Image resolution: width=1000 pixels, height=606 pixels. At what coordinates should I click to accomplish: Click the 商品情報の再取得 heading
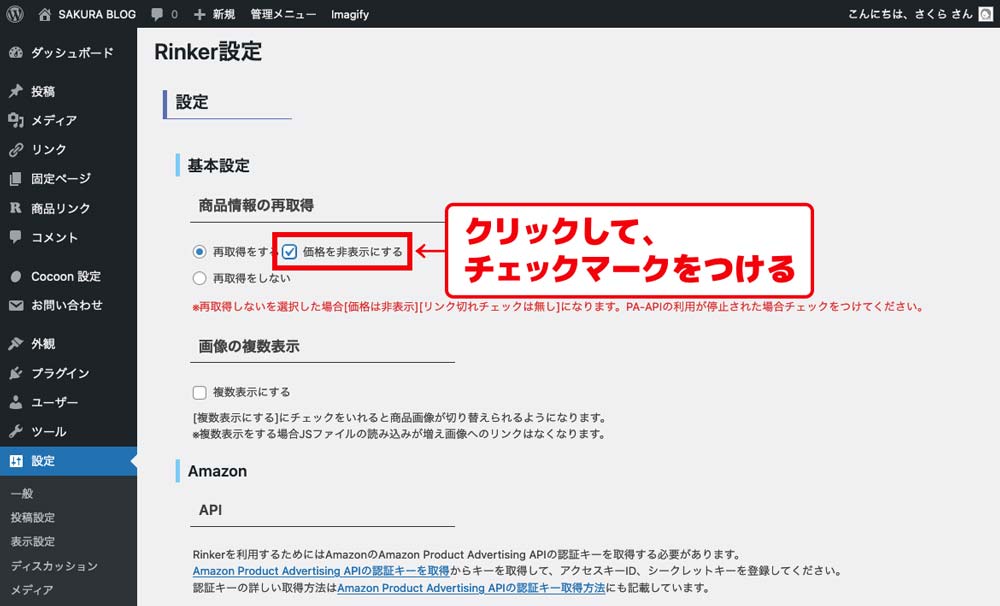(256, 205)
